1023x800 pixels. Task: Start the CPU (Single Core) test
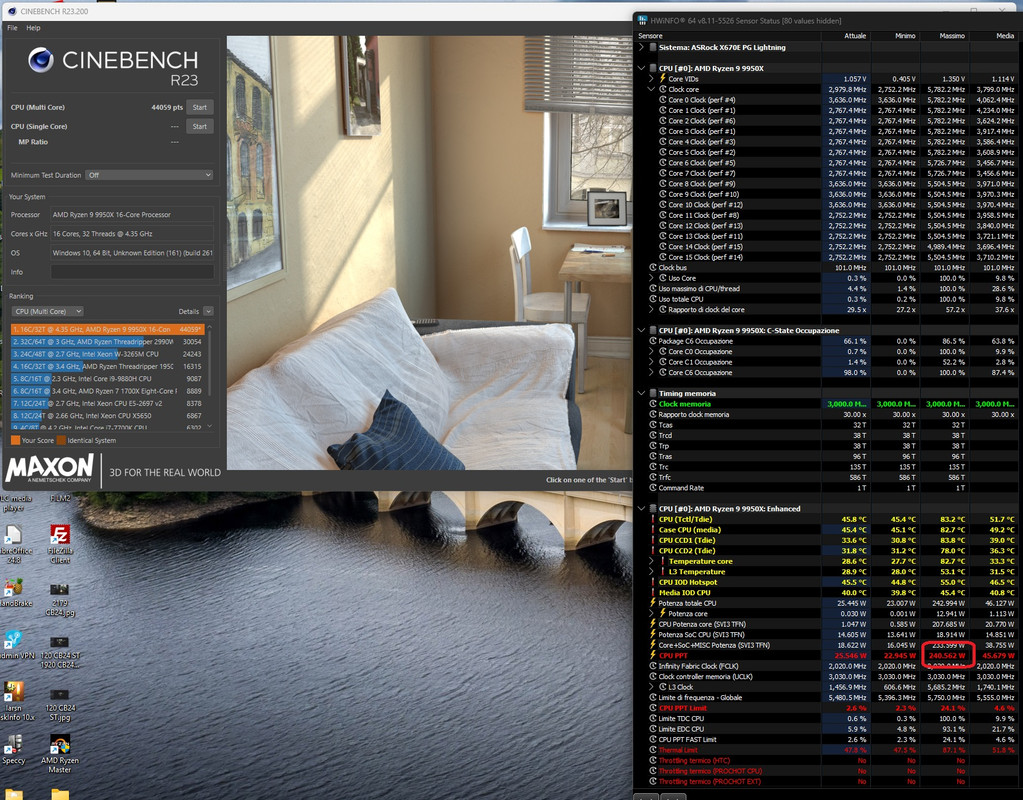200,127
